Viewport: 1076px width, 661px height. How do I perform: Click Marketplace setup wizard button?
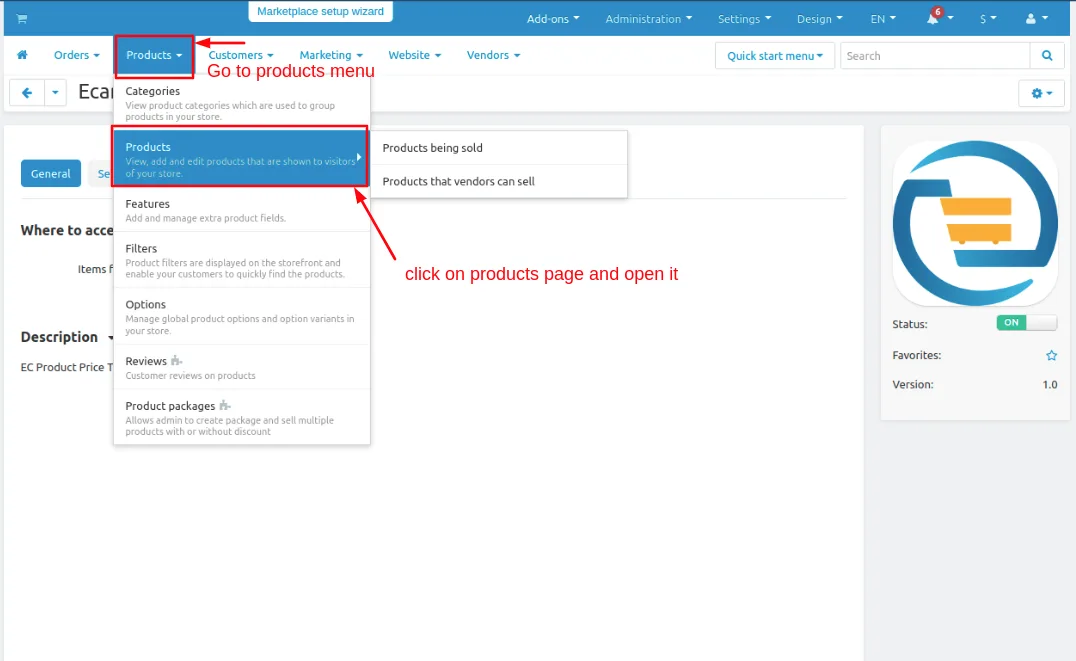[320, 11]
